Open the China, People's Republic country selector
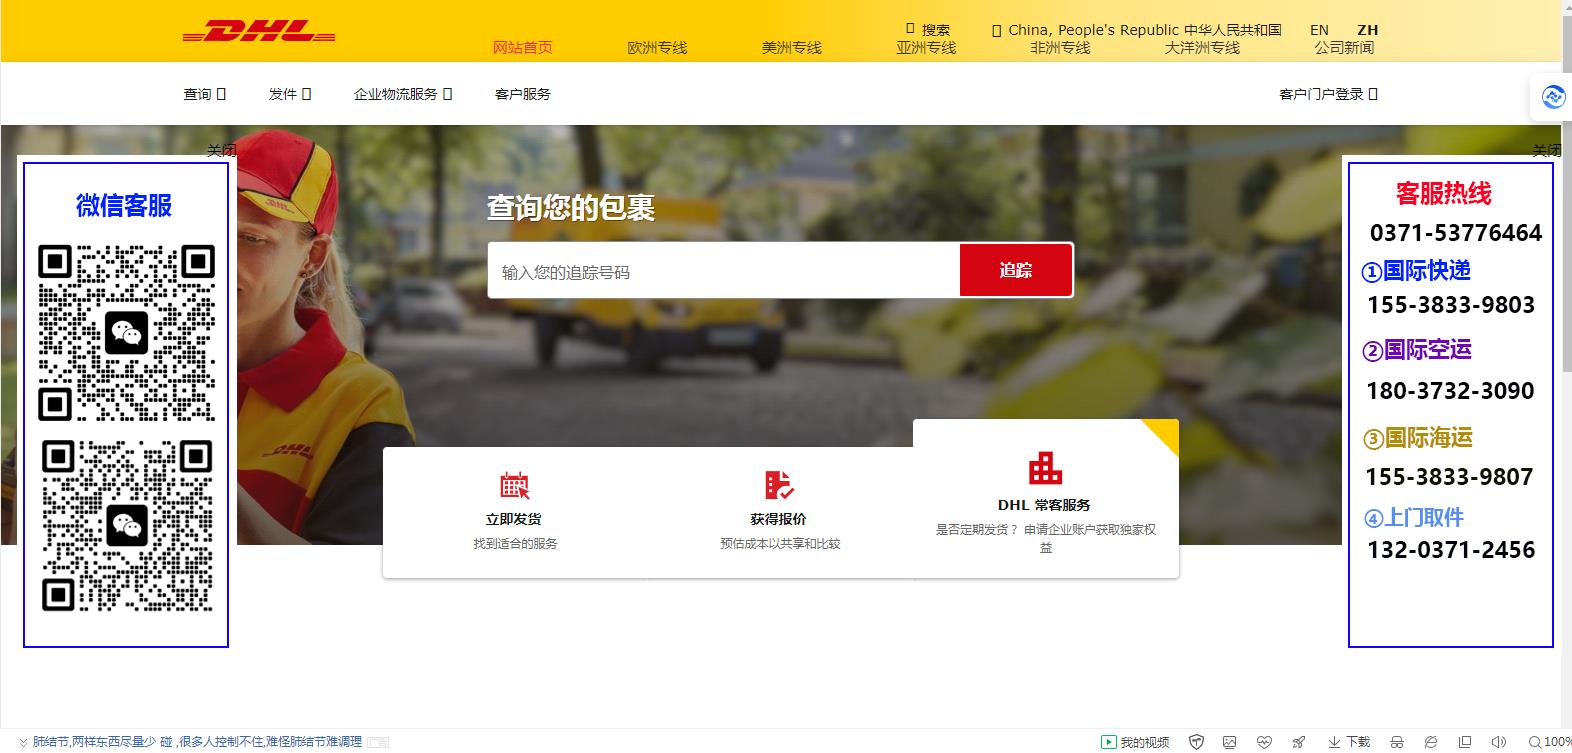 click(1136, 30)
